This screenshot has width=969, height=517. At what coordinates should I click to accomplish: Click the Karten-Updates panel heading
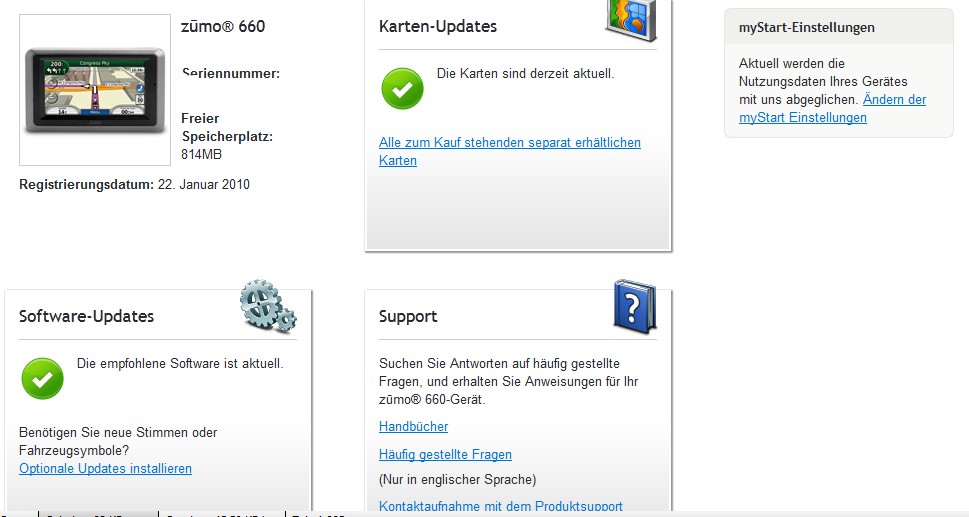coord(438,26)
